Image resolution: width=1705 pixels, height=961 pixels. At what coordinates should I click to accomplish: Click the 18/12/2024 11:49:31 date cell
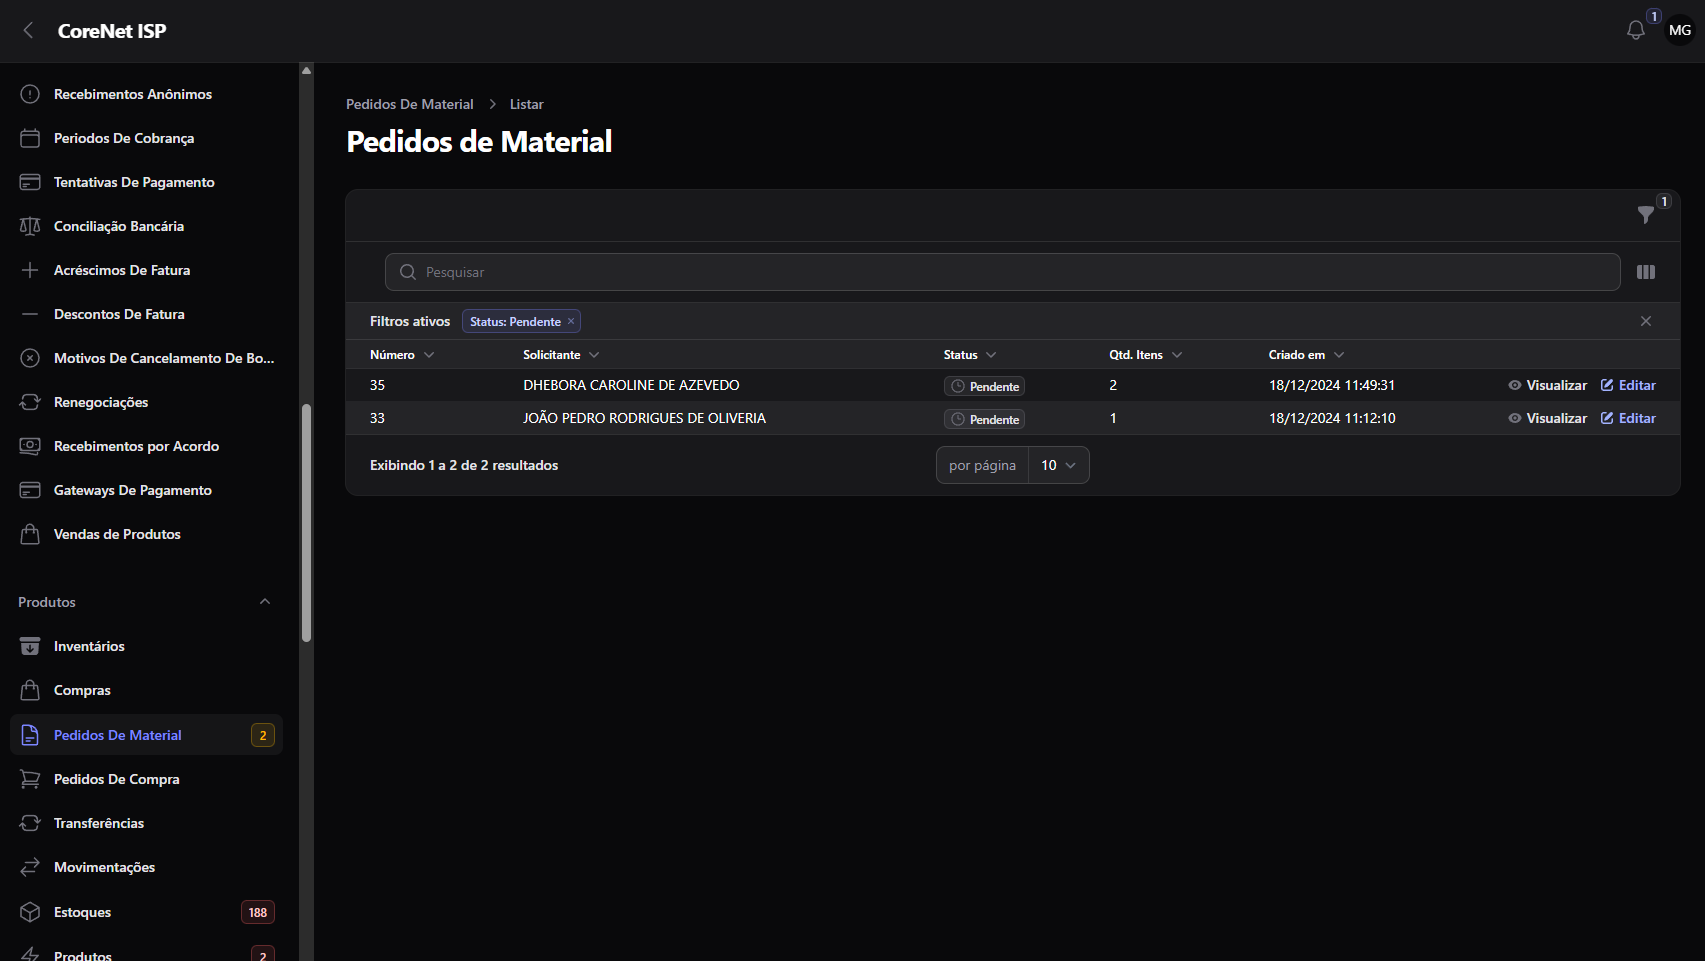1332,385
